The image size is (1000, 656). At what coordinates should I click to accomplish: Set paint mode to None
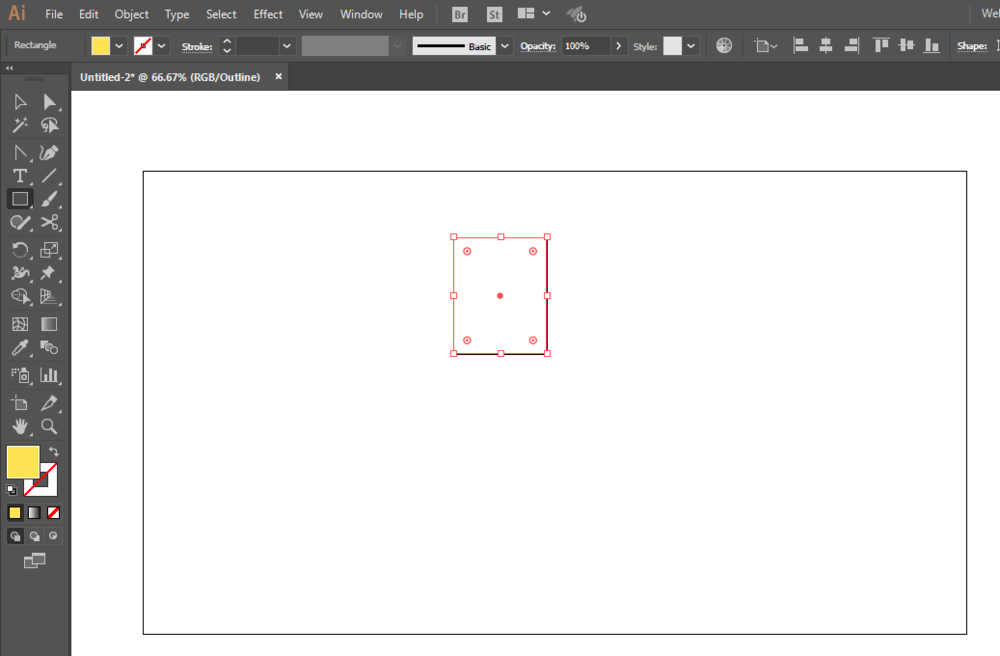(x=54, y=513)
